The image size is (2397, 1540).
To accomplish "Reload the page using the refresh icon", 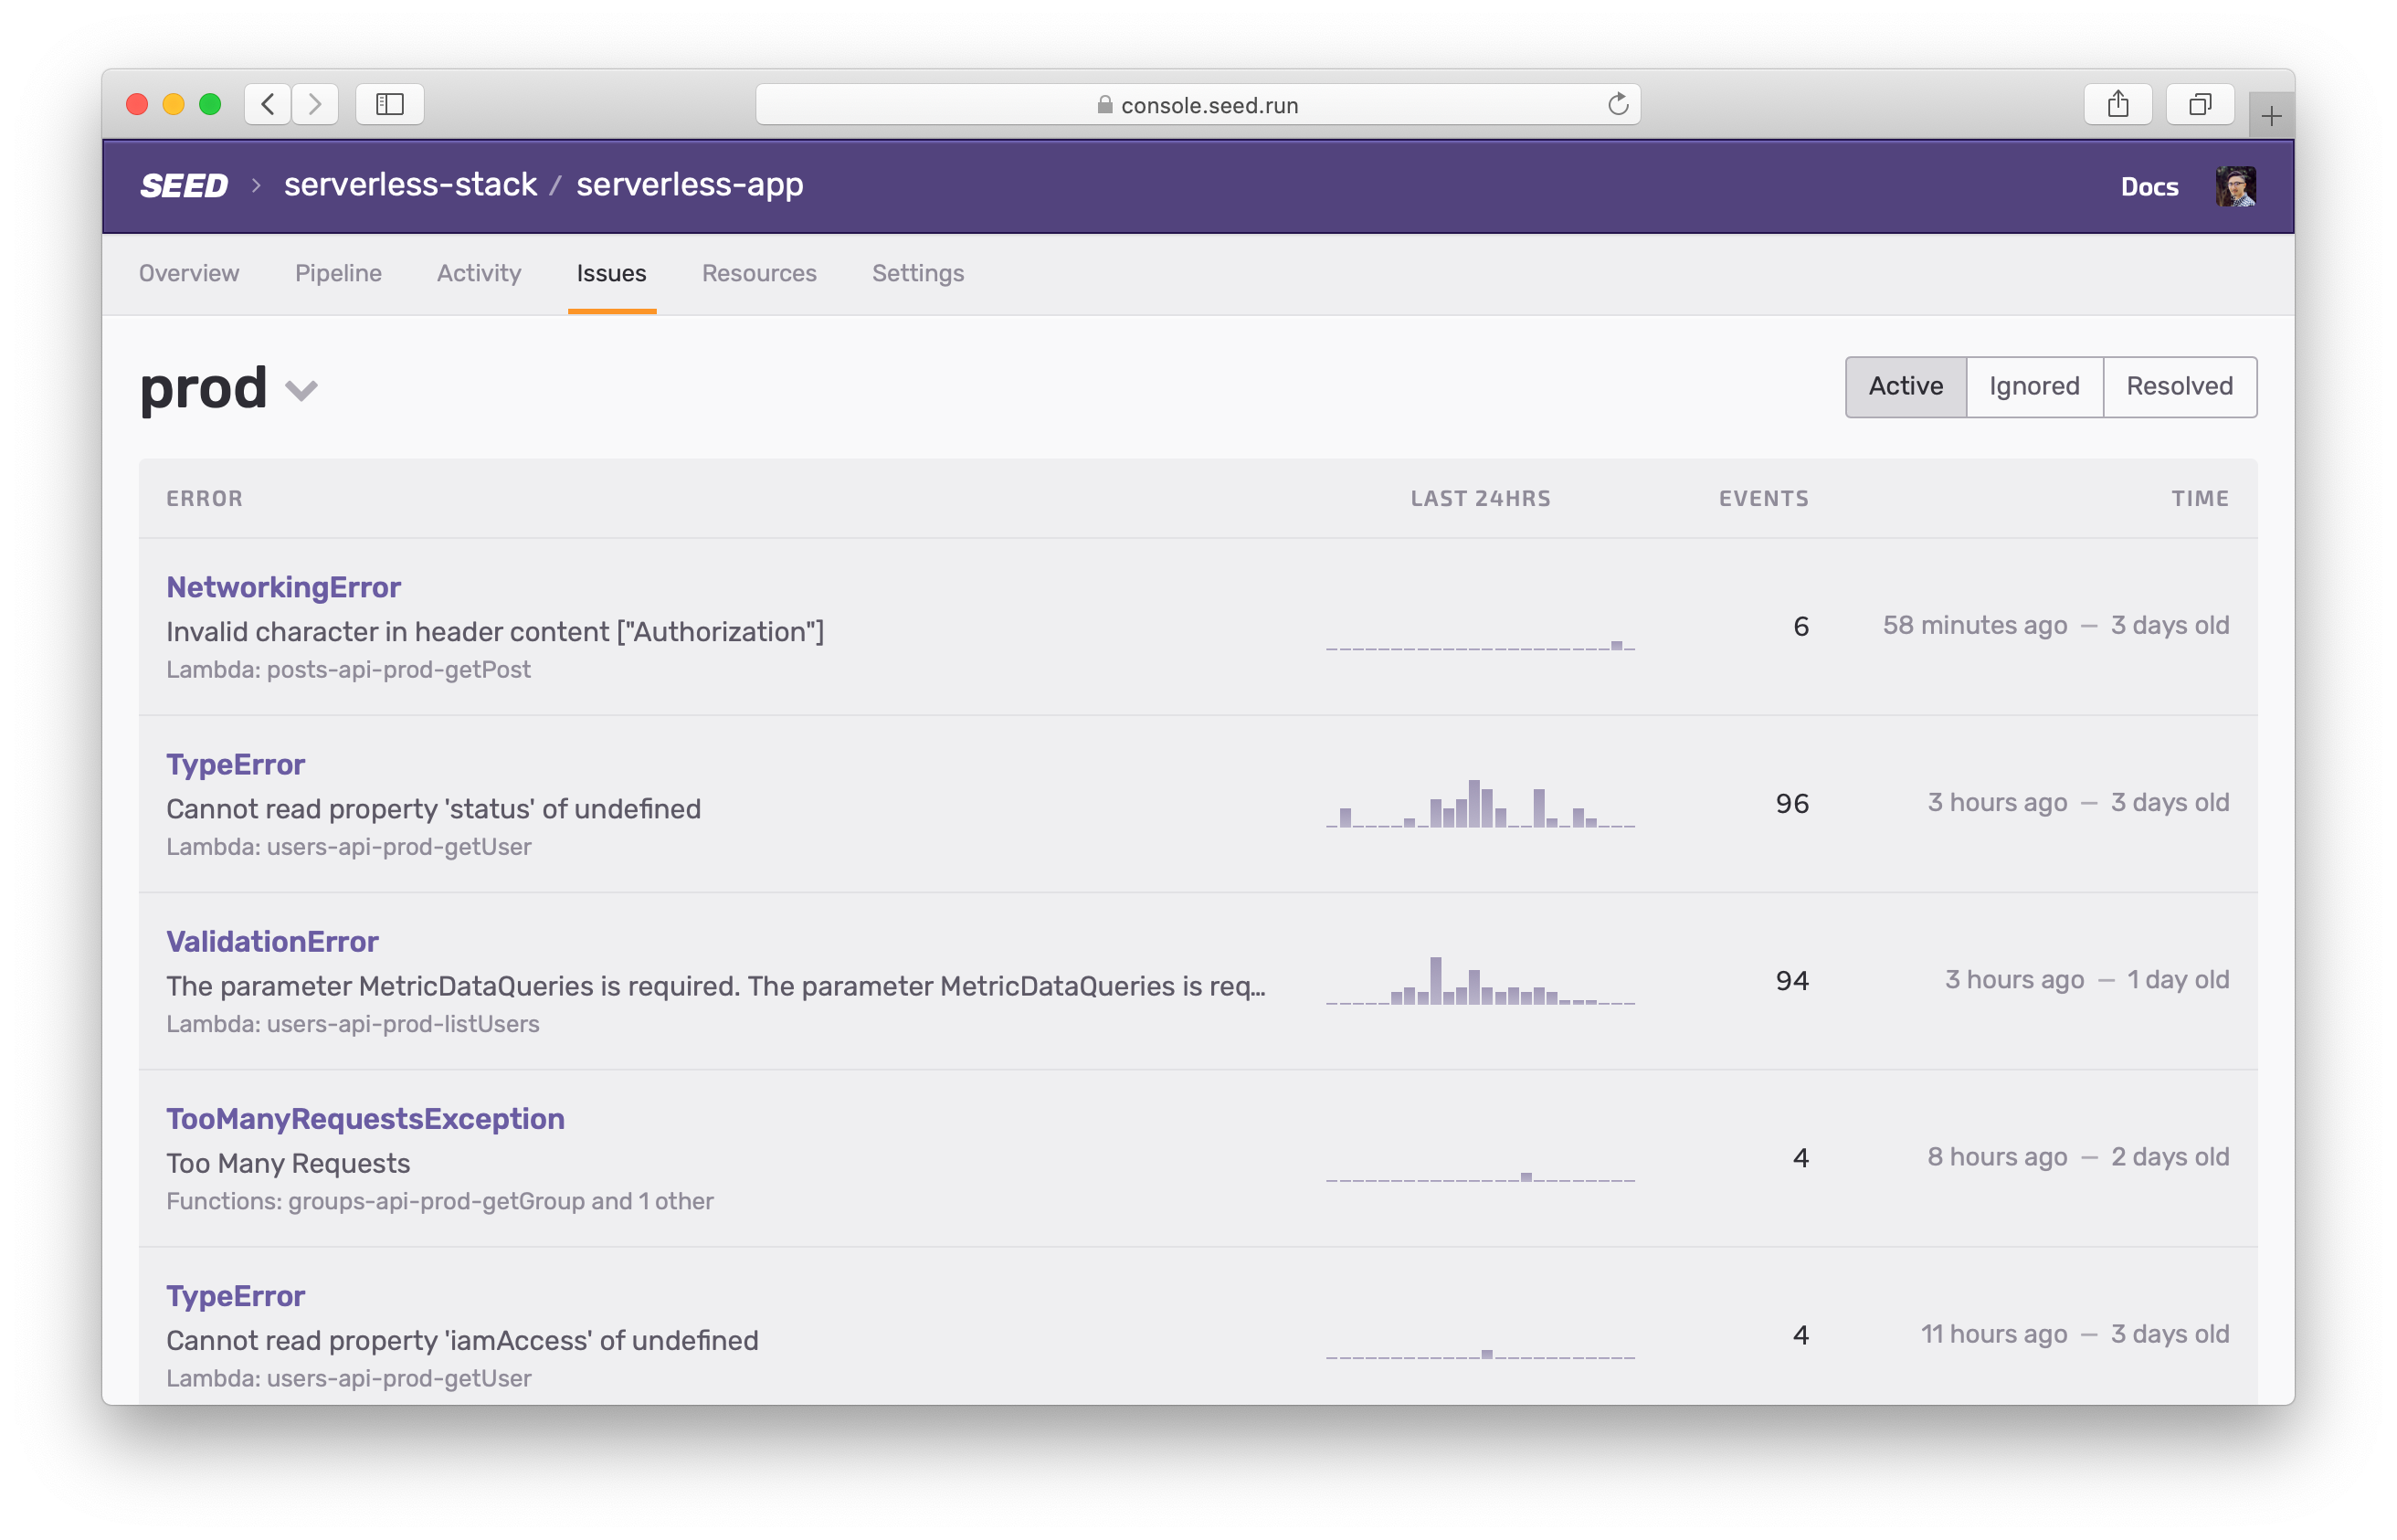I will (x=1617, y=104).
